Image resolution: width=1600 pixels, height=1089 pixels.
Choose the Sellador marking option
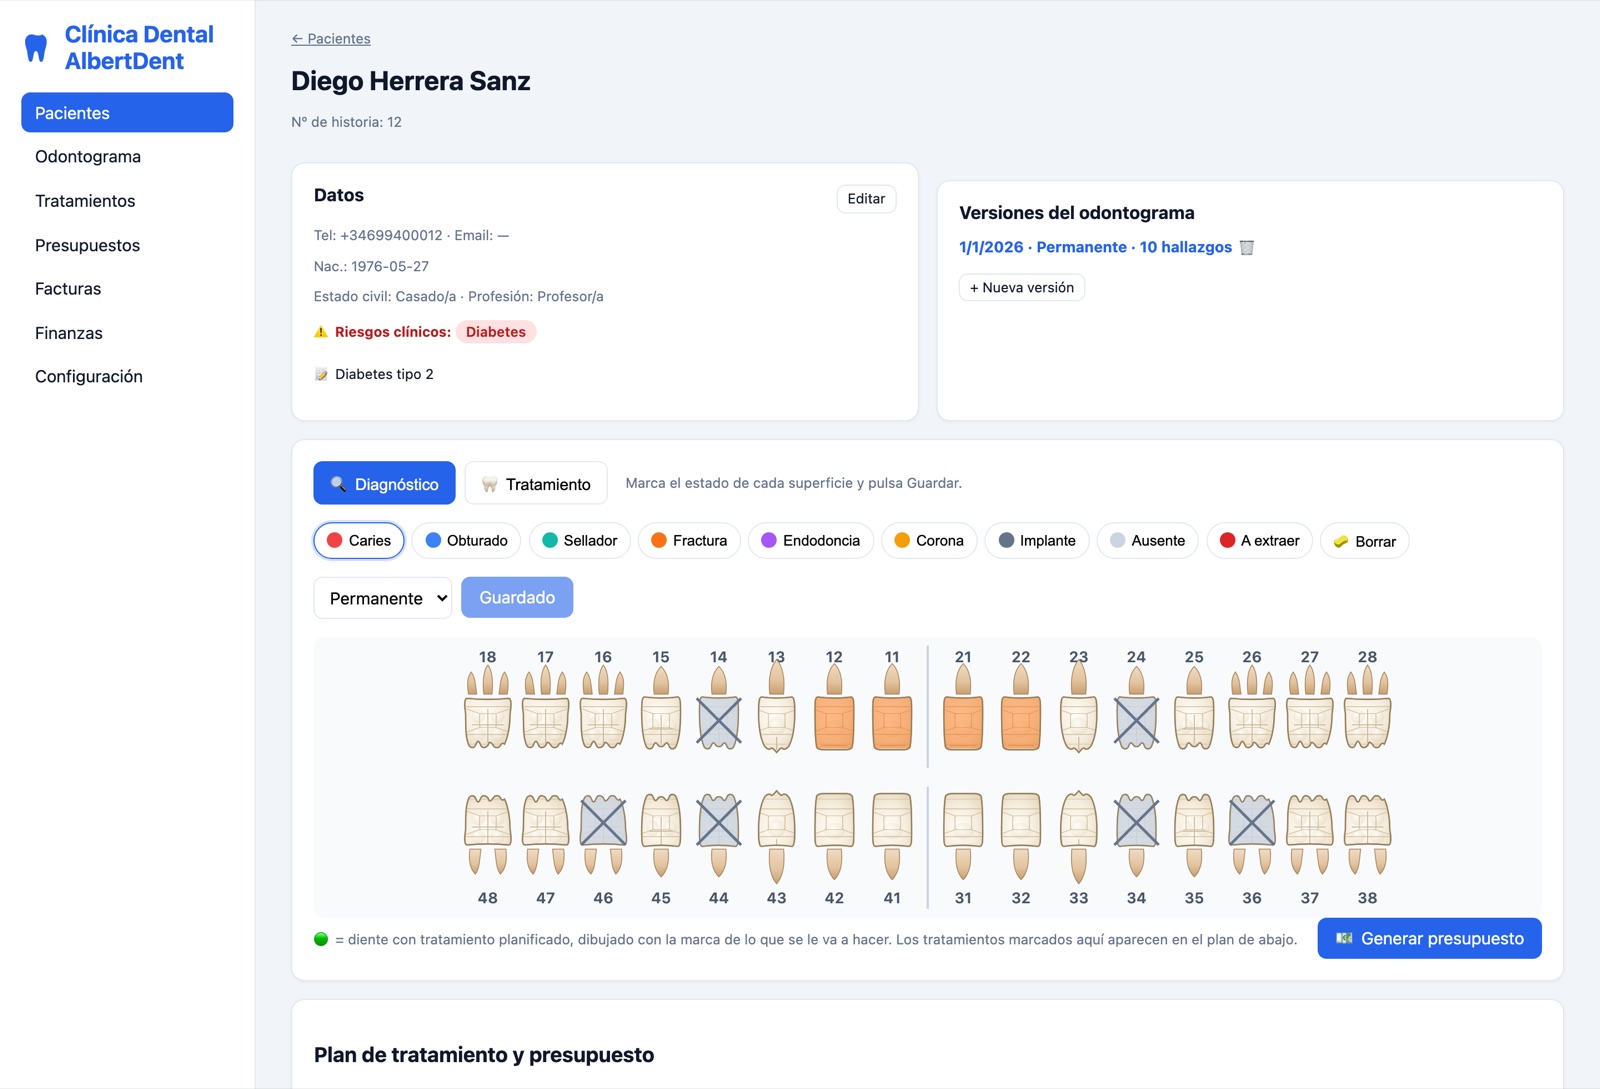point(580,541)
